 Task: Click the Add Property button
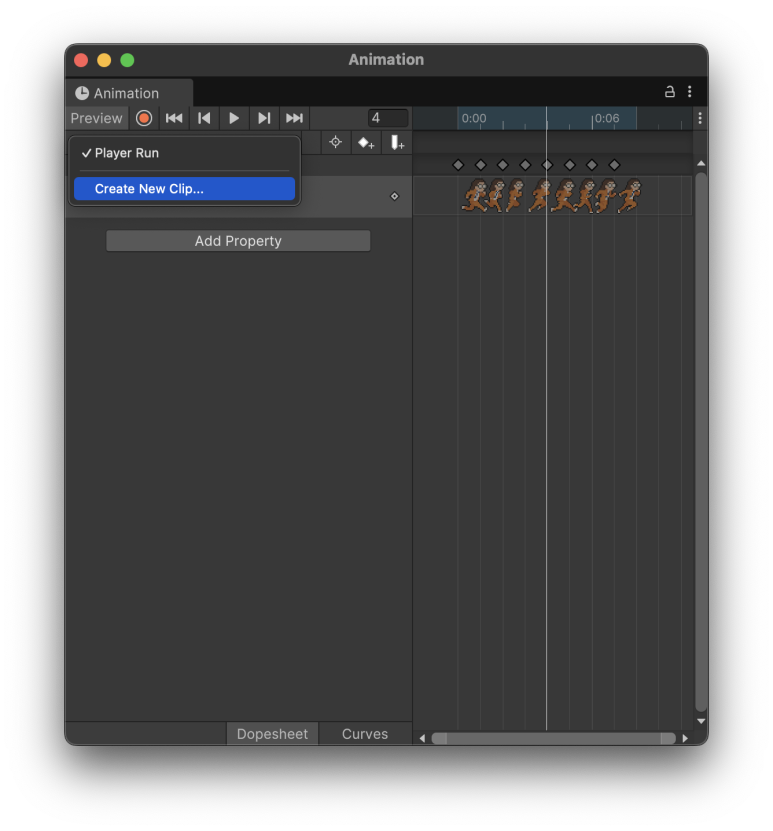[x=238, y=241]
